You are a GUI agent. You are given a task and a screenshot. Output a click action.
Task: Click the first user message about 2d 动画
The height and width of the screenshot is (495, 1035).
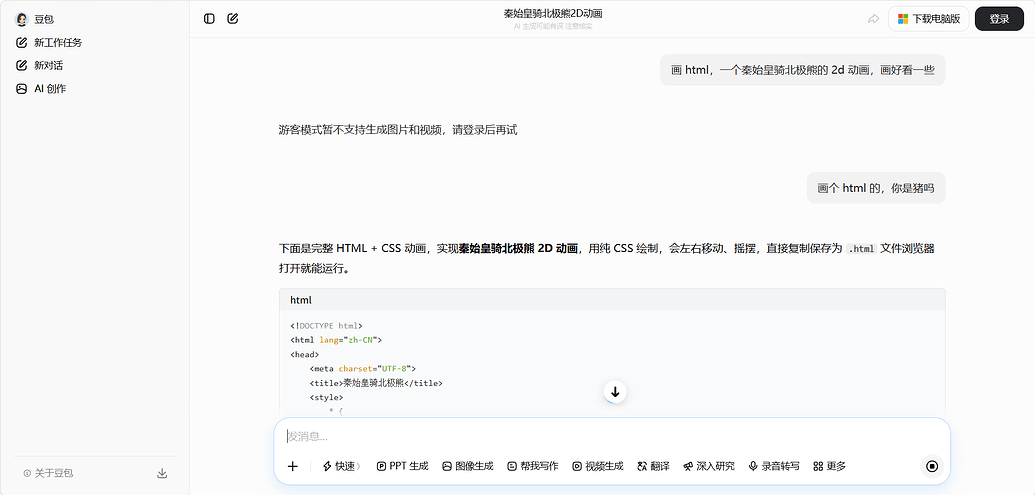pos(803,70)
